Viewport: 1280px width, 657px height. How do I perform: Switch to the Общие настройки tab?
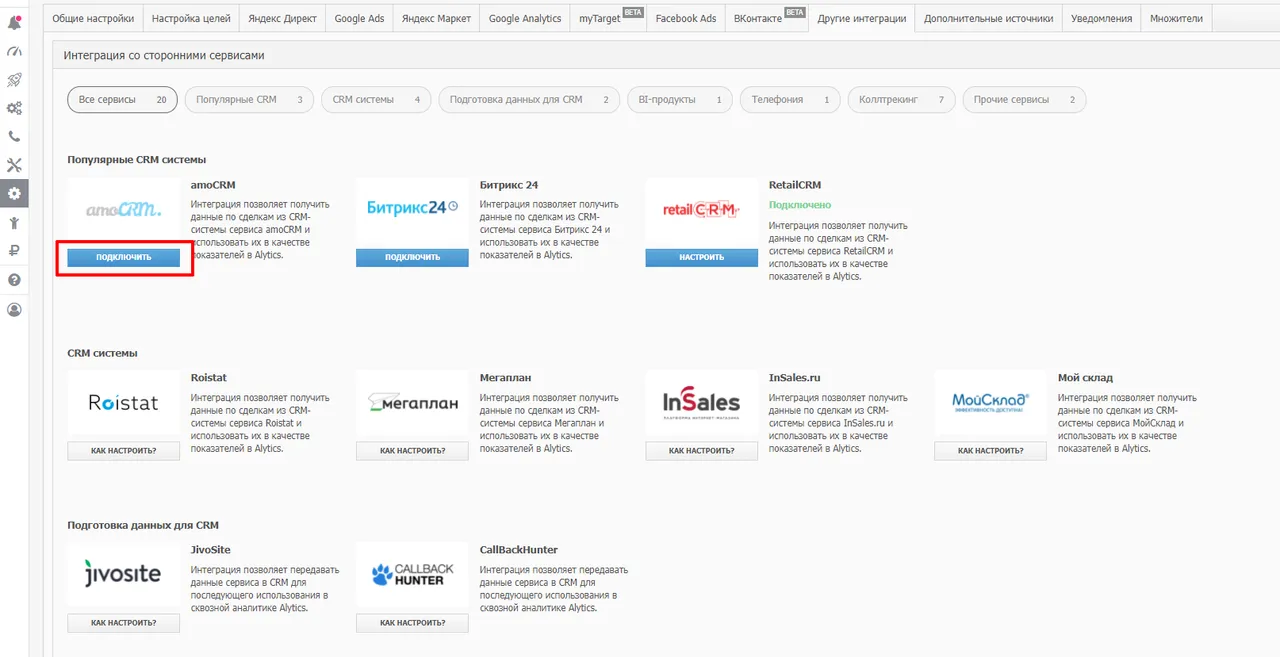[94, 18]
